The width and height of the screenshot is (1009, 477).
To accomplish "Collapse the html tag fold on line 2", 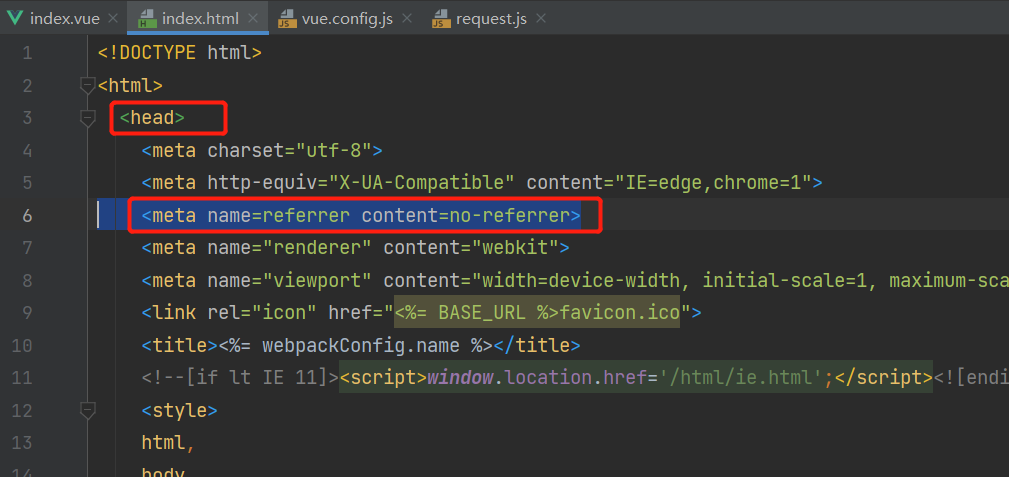I will pyautogui.click(x=87, y=85).
